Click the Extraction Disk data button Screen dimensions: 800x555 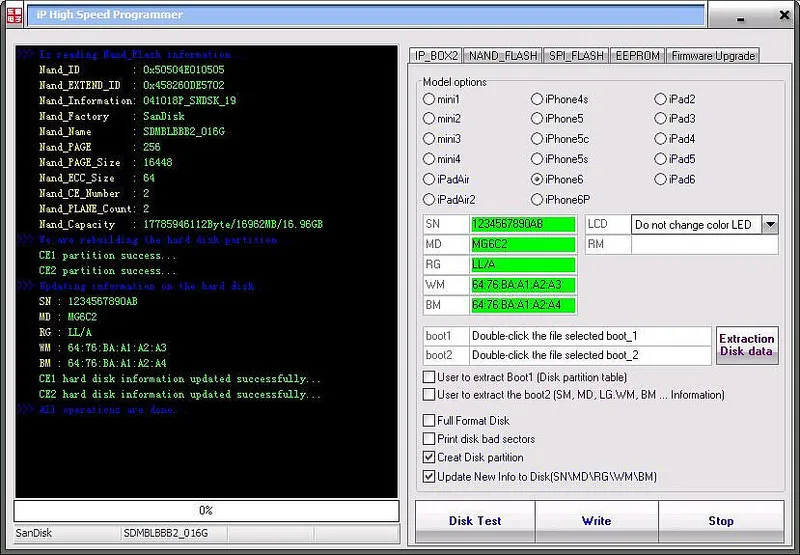pos(747,345)
